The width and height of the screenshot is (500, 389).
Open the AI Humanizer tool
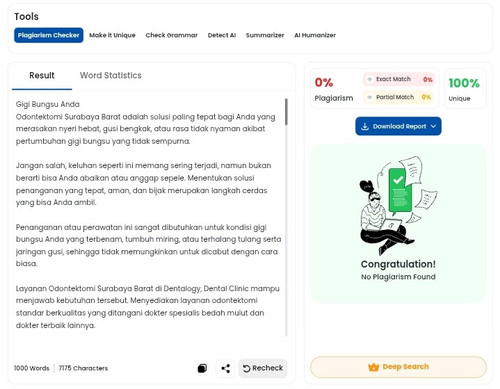tap(315, 35)
